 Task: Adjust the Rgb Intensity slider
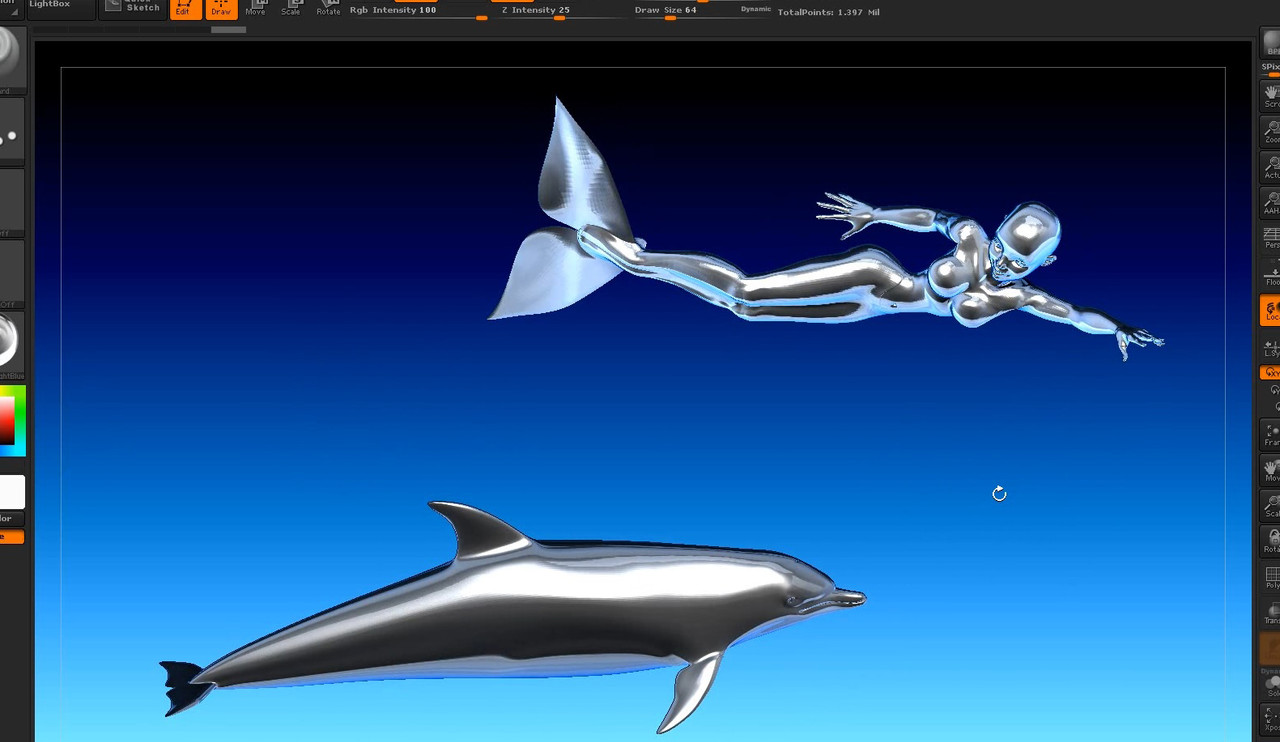tap(418, 11)
